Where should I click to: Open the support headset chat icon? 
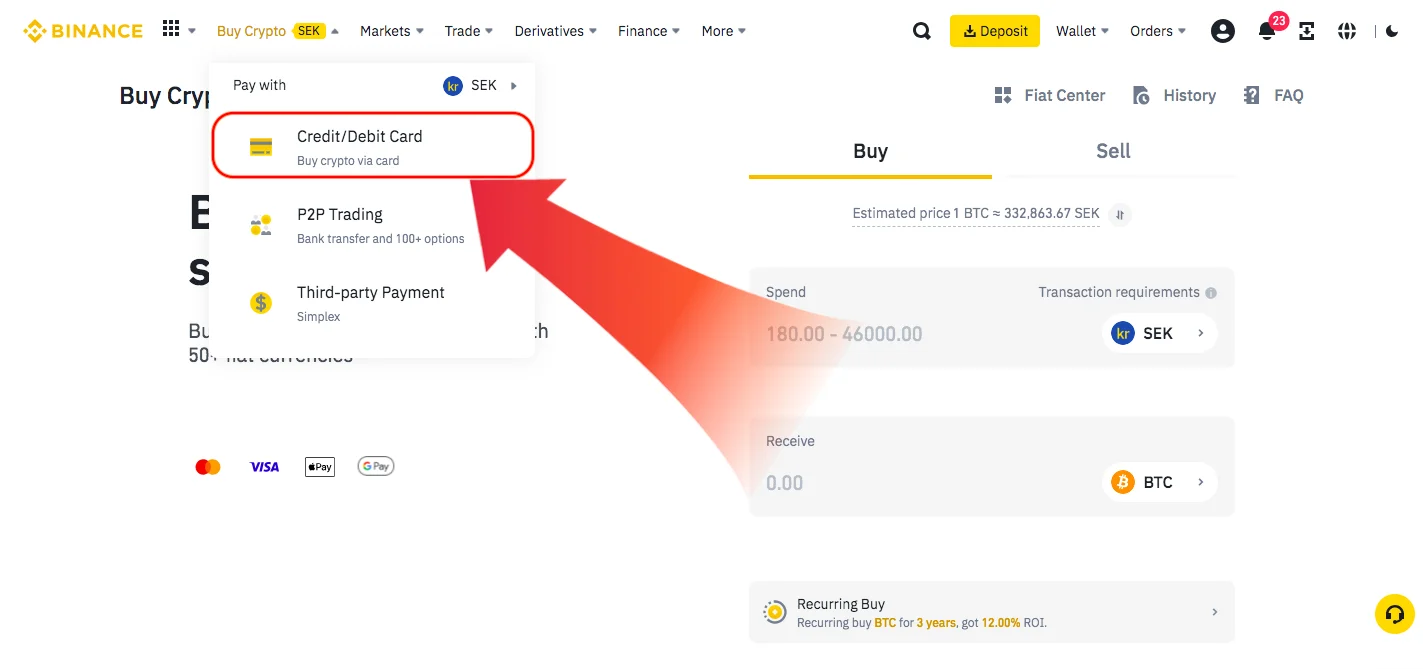coord(1395,614)
